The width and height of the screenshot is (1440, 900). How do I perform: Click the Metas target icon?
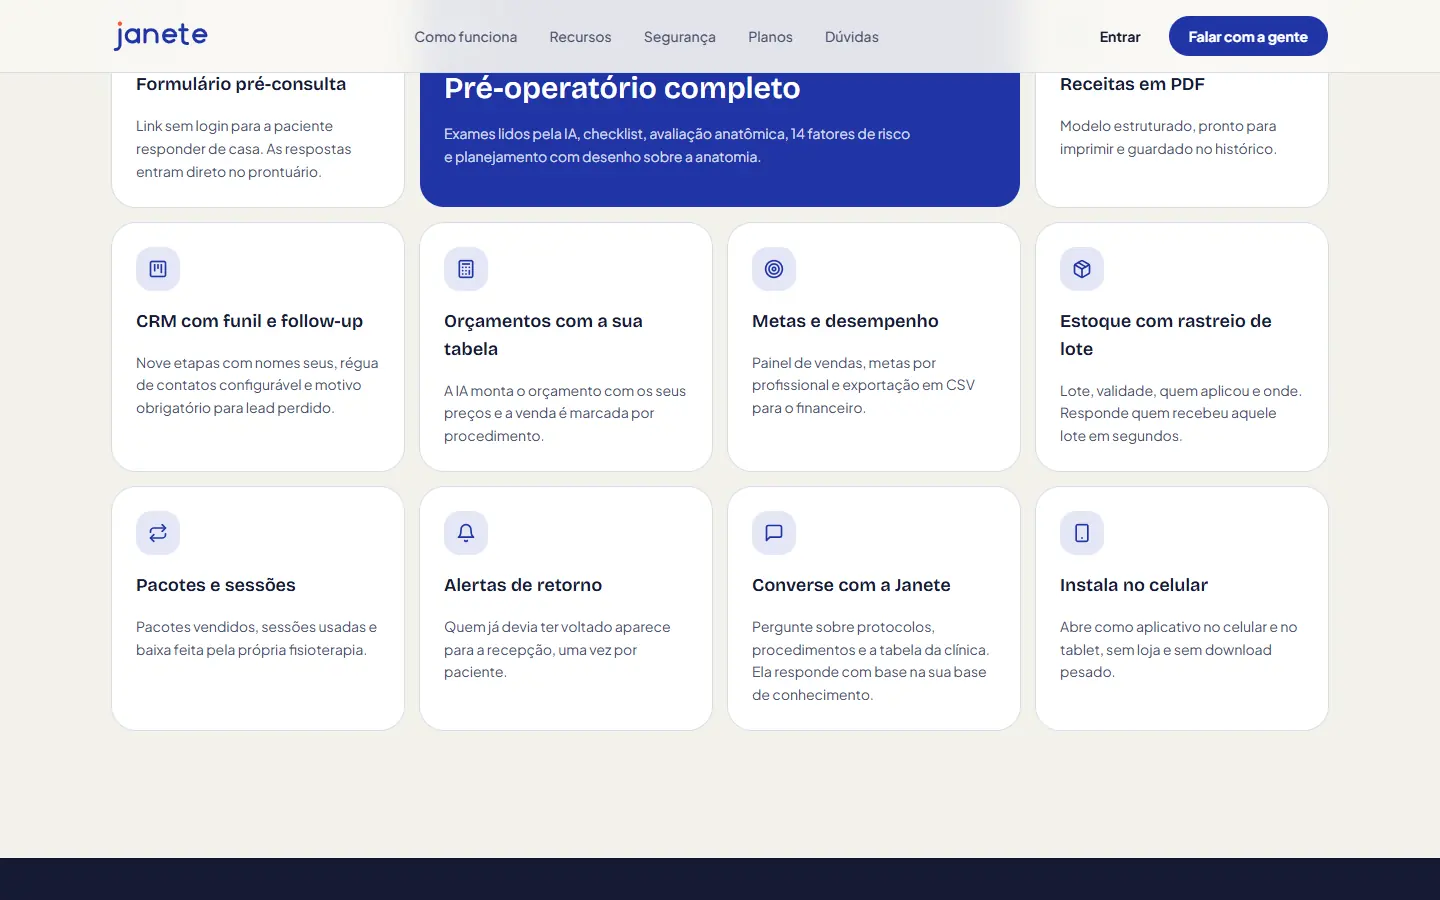[774, 269]
